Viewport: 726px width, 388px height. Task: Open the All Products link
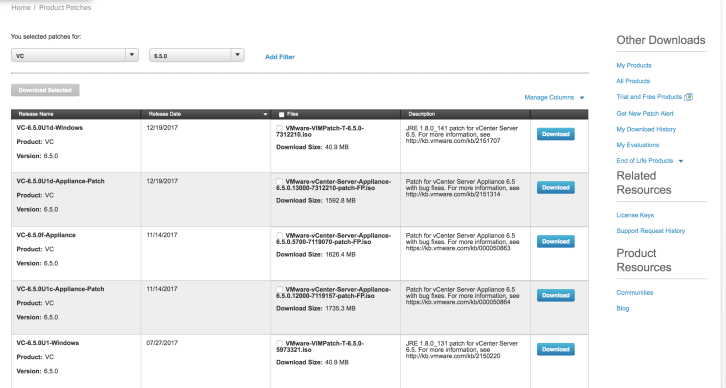[x=633, y=81]
